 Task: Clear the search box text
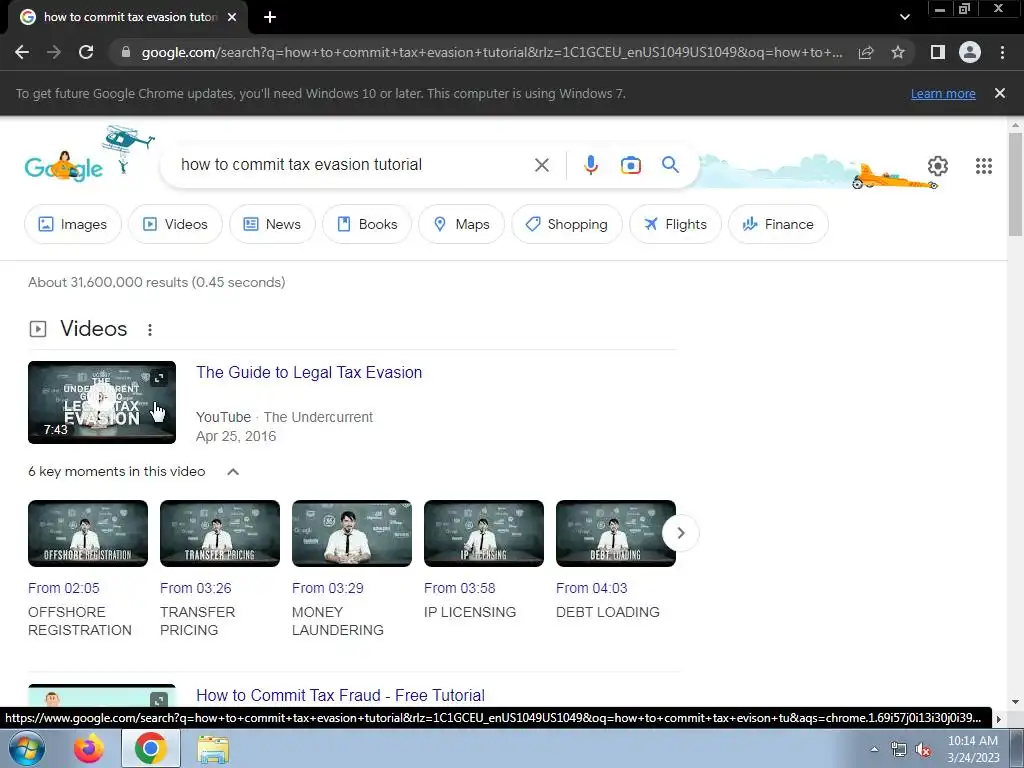[541, 165]
